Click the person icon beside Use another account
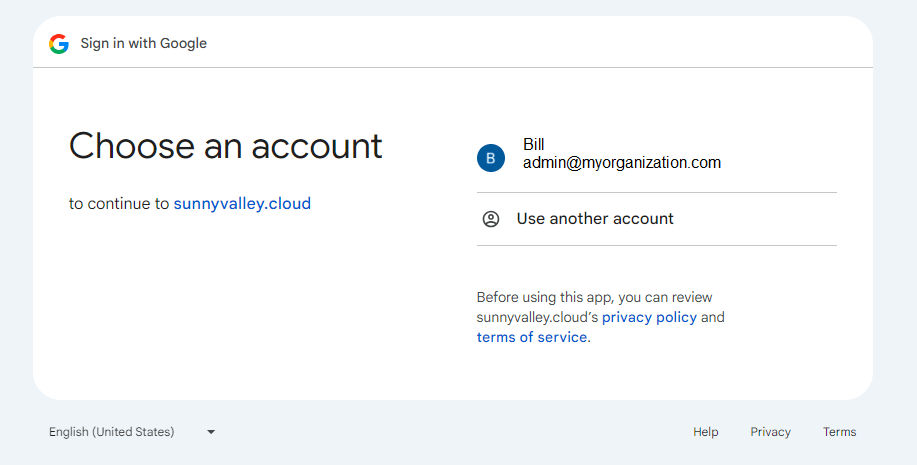 [490, 219]
